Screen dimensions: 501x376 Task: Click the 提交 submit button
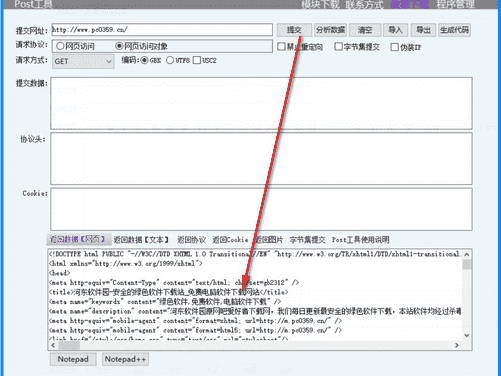294,30
